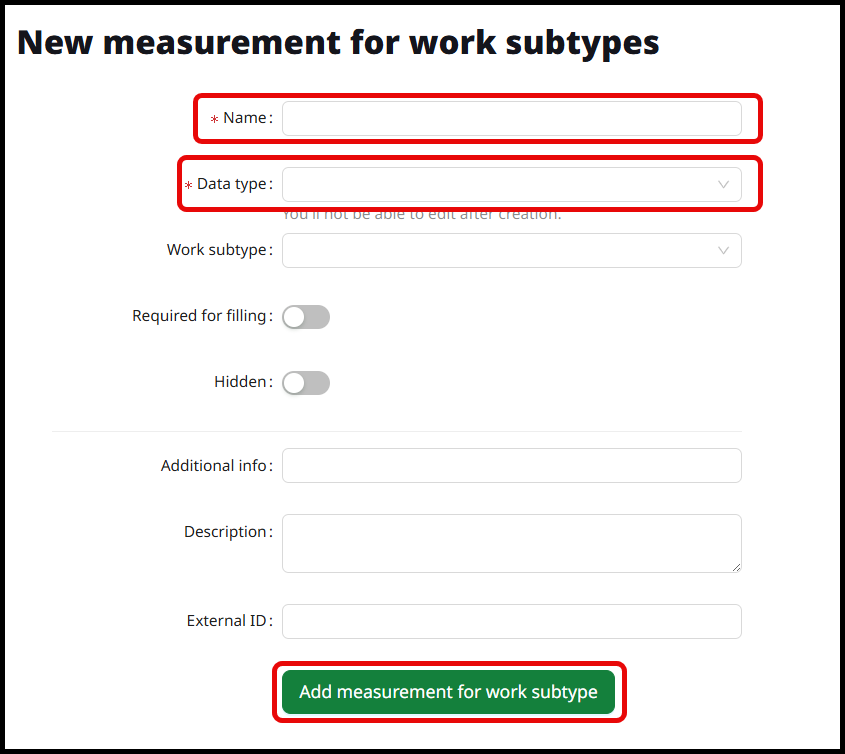The image size is (845, 754).
Task: Click the Additional info label
Action: coord(214,466)
